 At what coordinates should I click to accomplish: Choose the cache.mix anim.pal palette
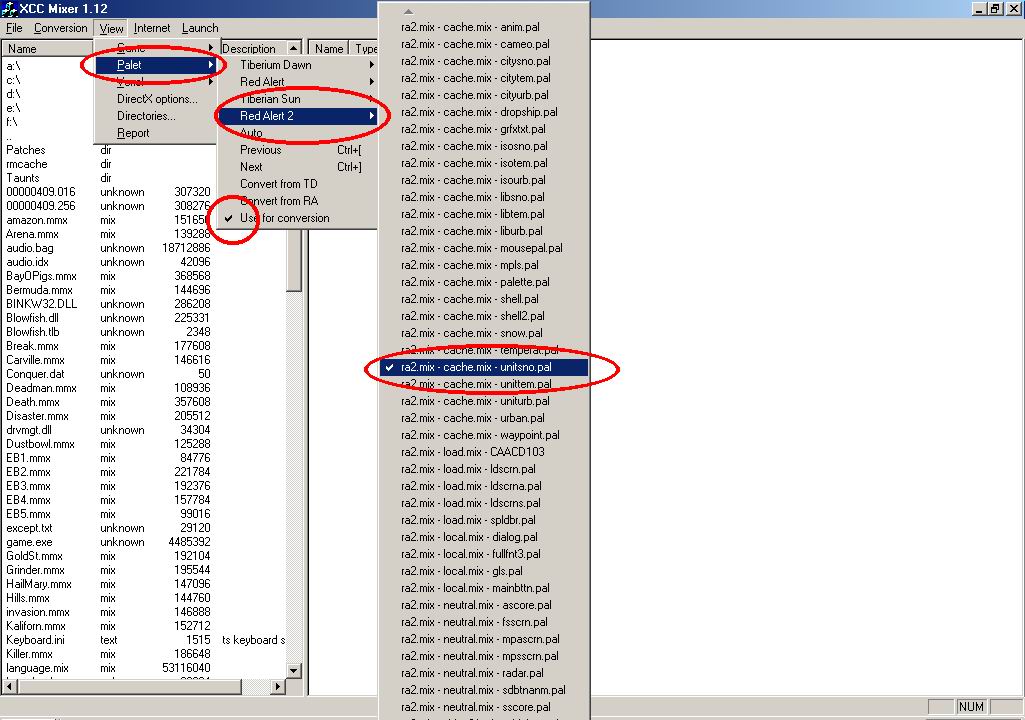(484, 27)
